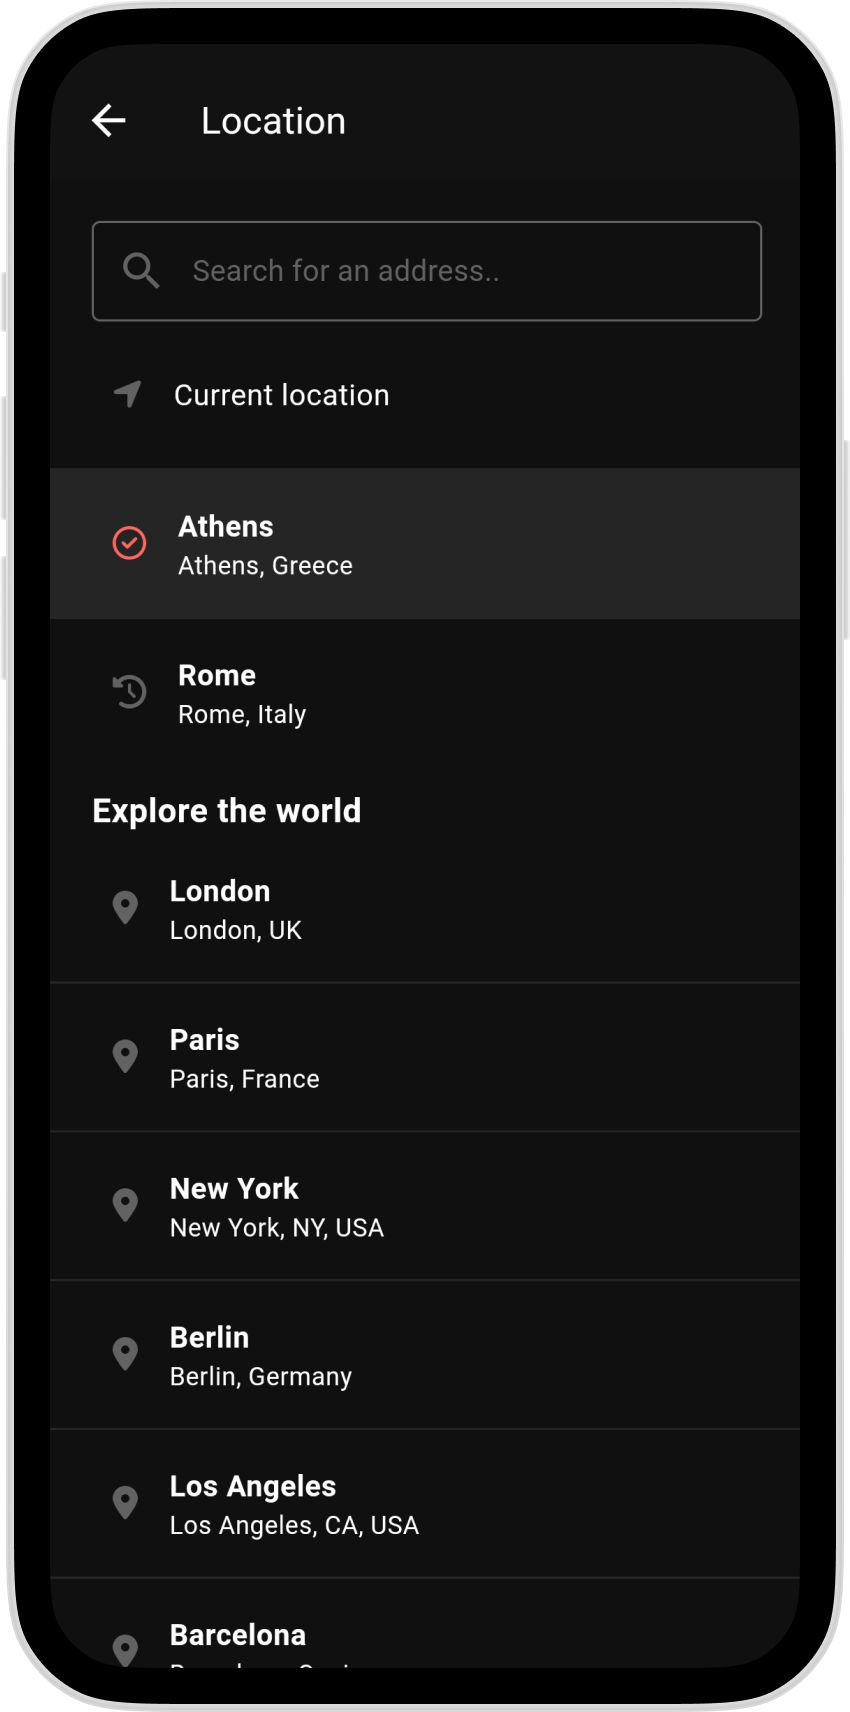This screenshot has height=1712, width=850.
Task: Click the search magnifier icon
Action: (140, 270)
